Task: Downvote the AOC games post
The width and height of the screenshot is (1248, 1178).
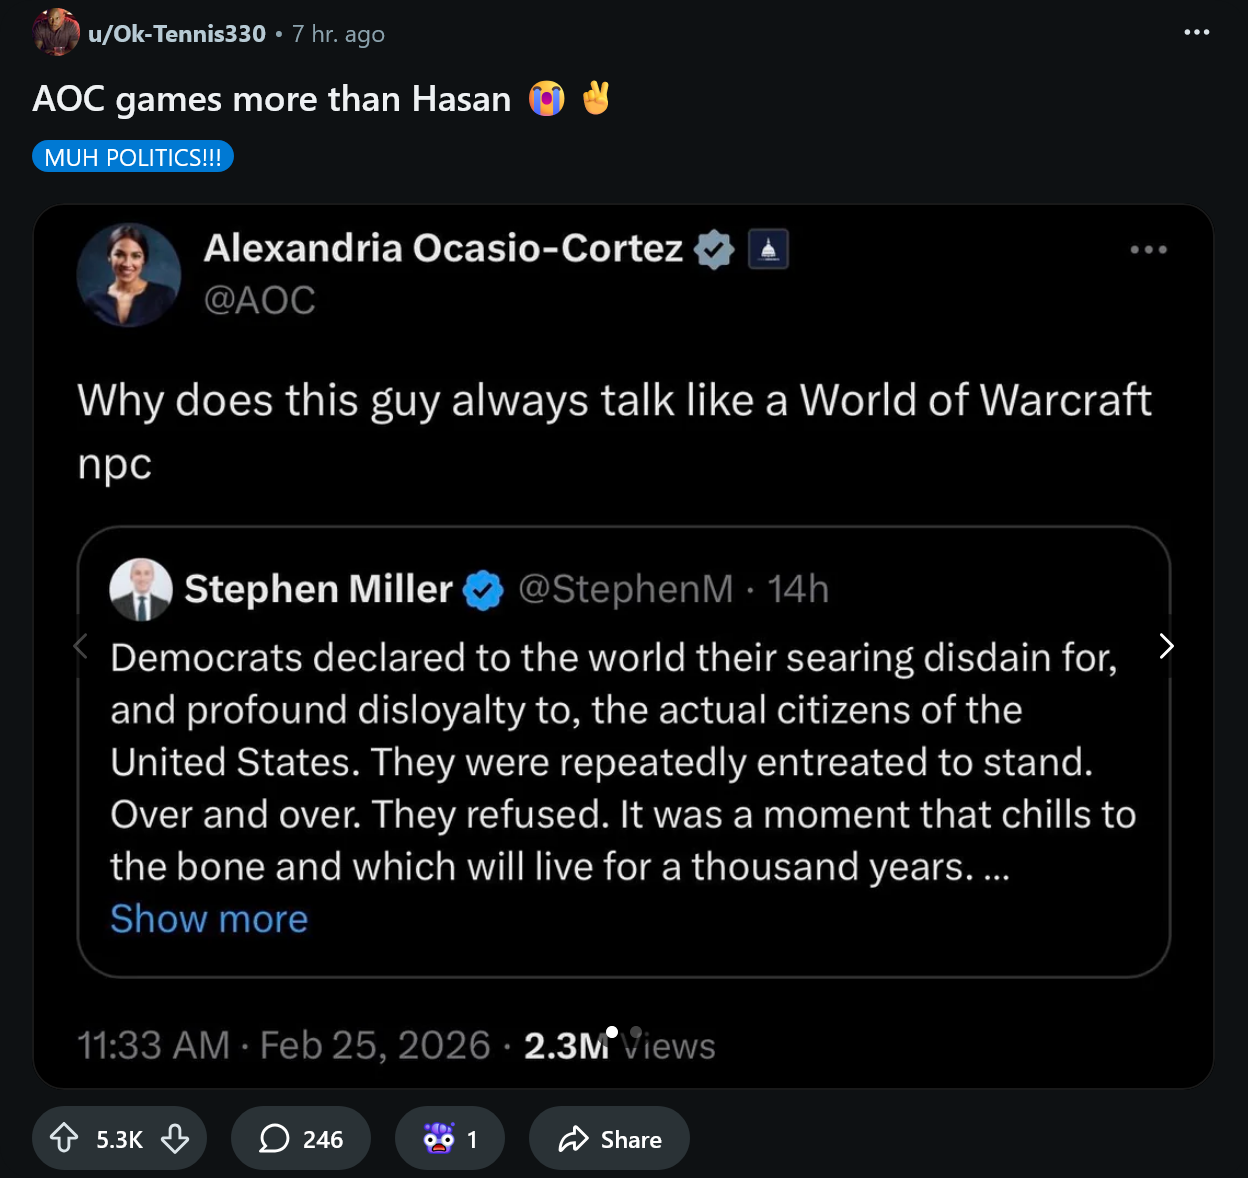Action: pyautogui.click(x=175, y=1138)
